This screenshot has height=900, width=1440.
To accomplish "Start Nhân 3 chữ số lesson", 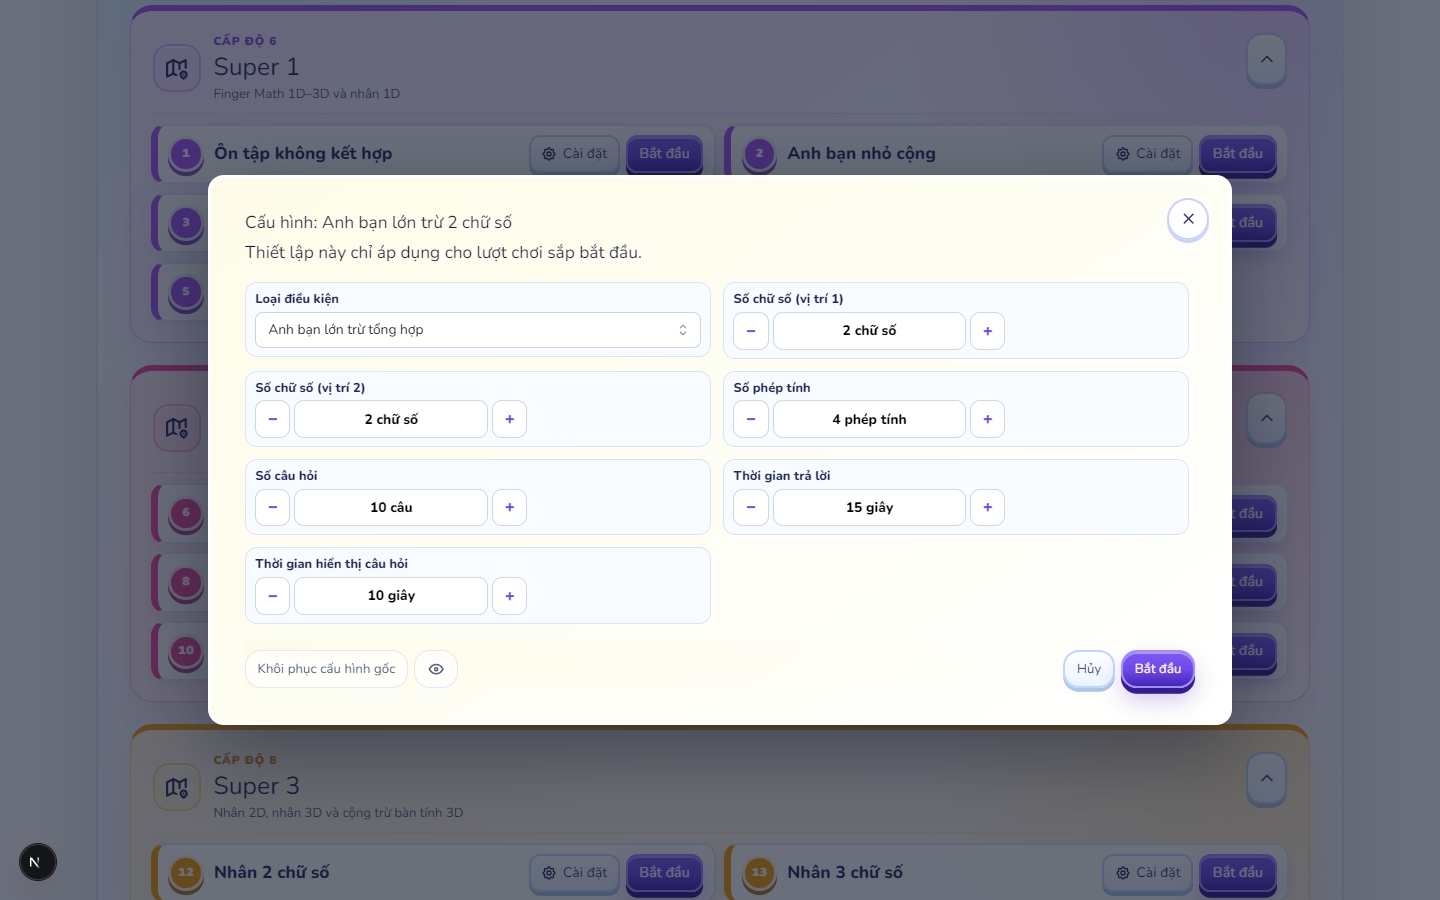I will click(x=1238, y=873).
